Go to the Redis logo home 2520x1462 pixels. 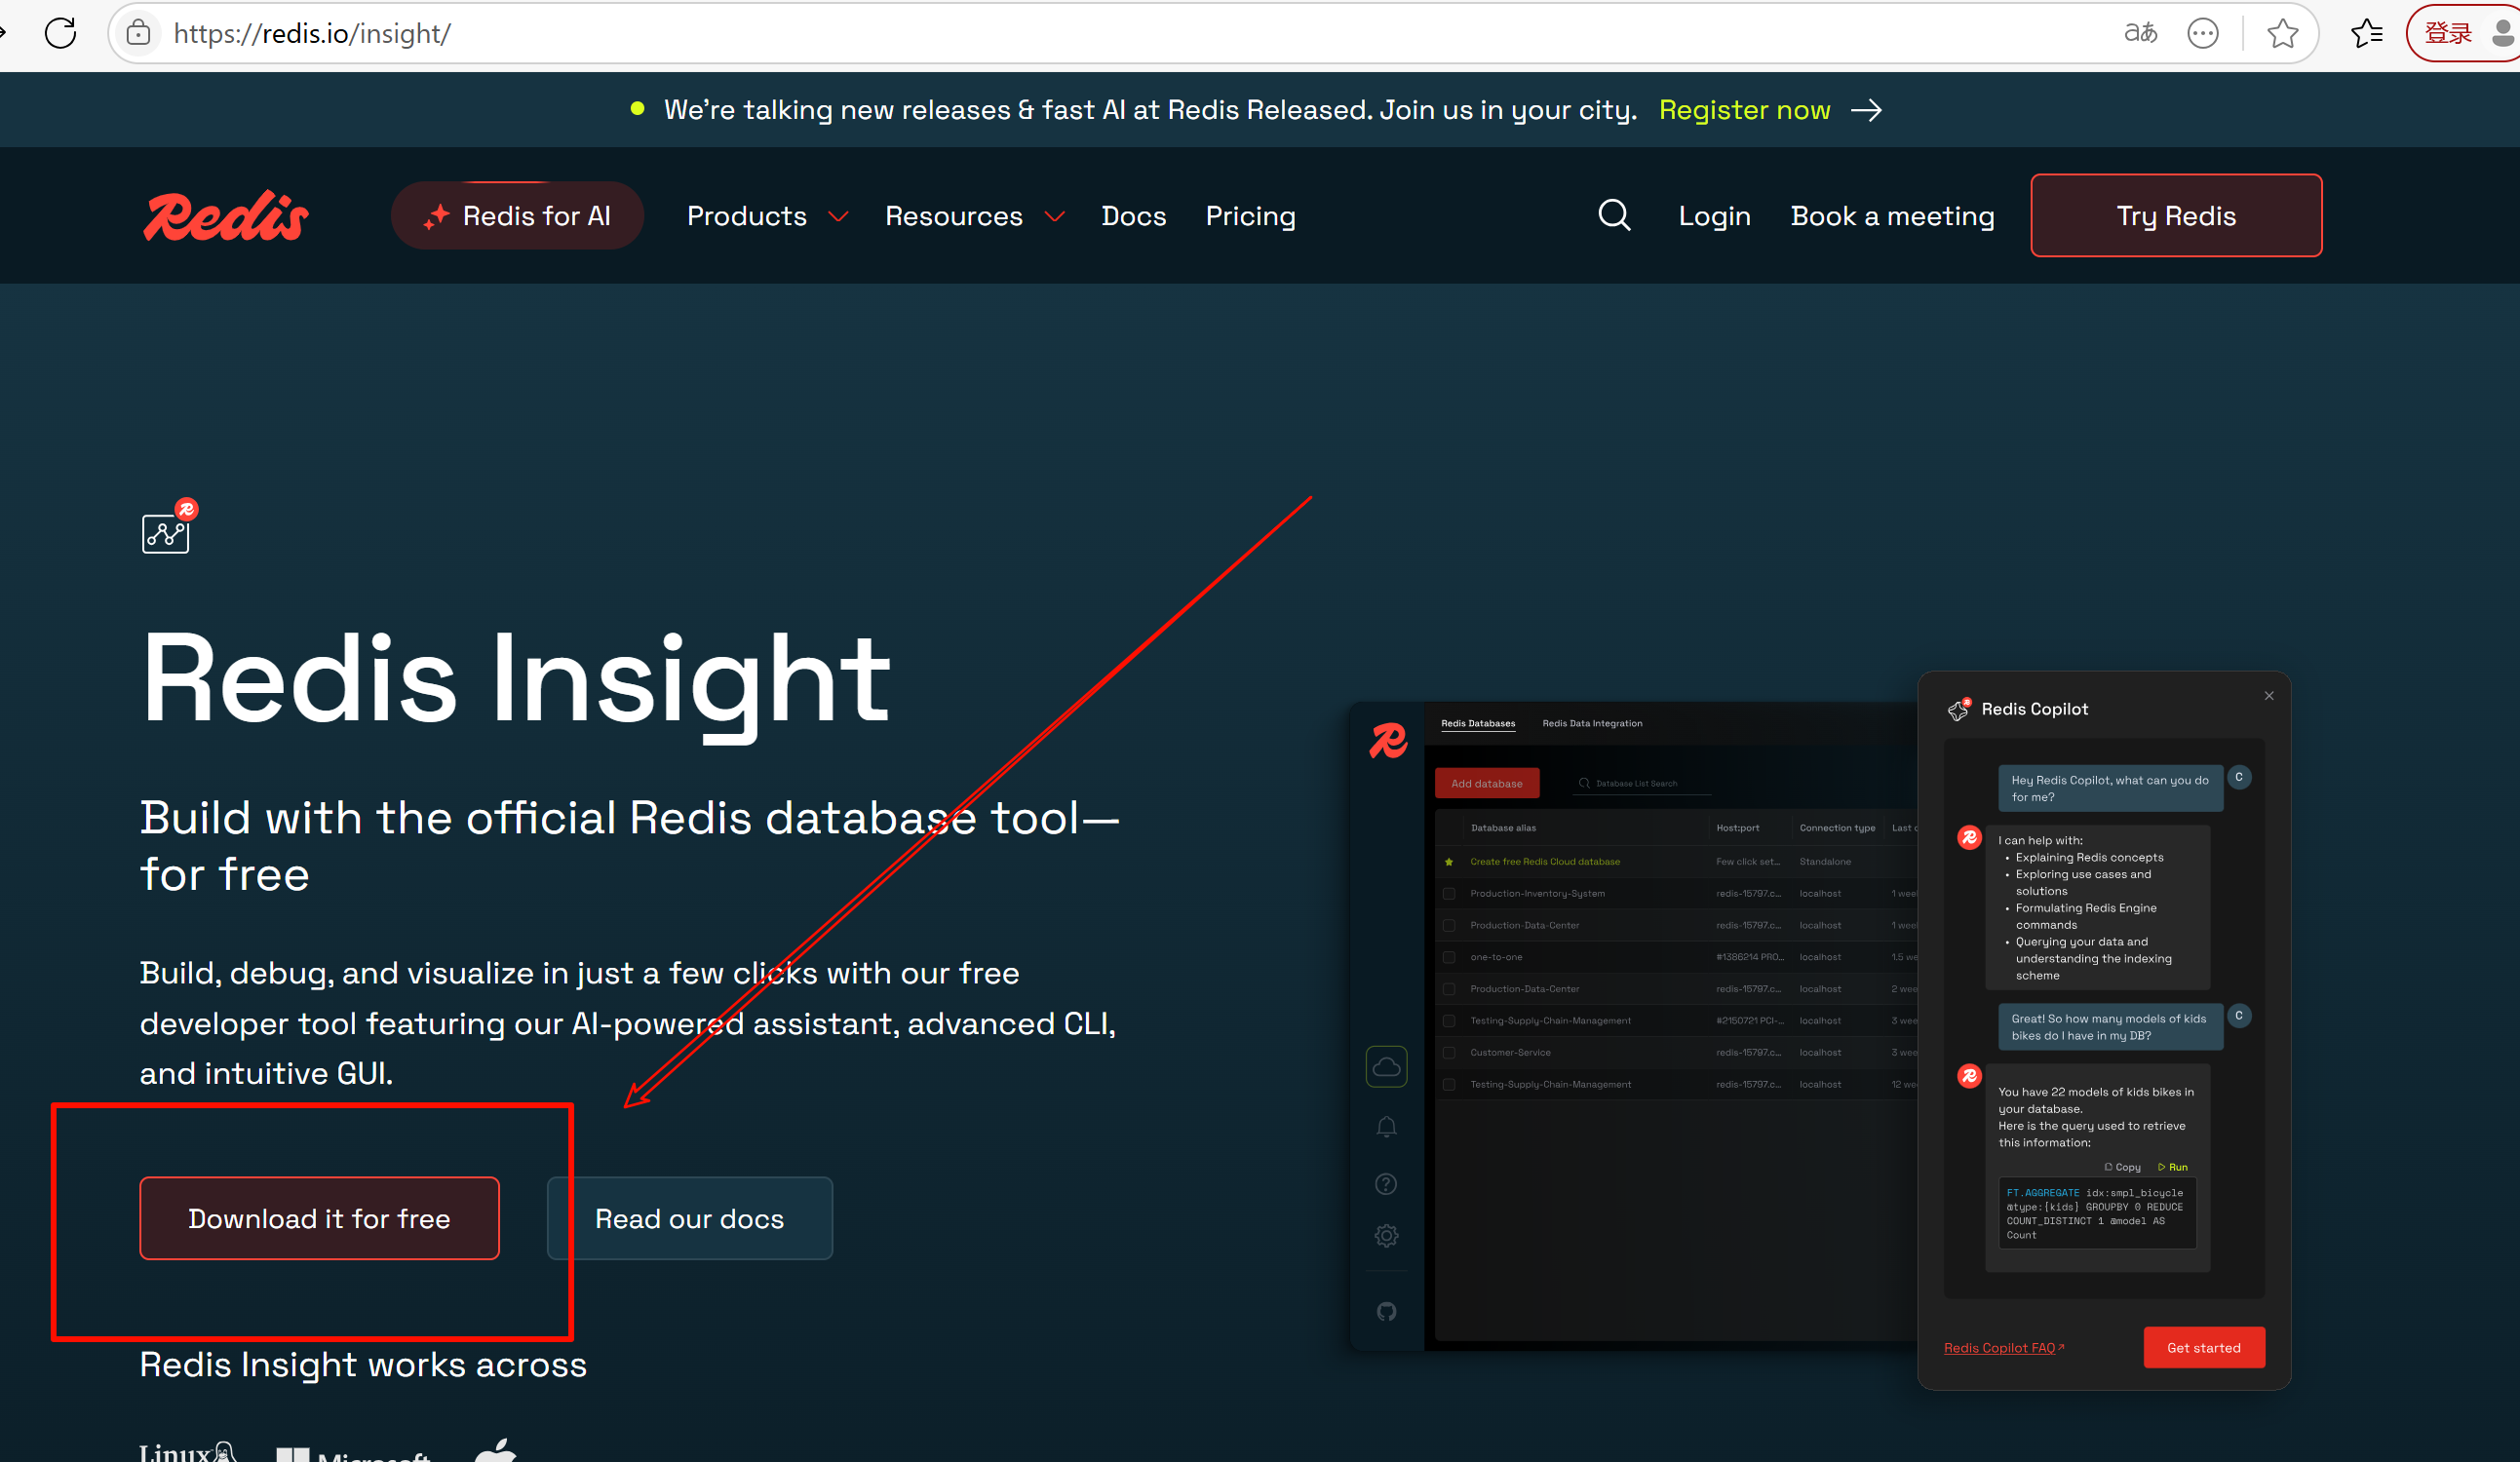[x=225, y=216]
